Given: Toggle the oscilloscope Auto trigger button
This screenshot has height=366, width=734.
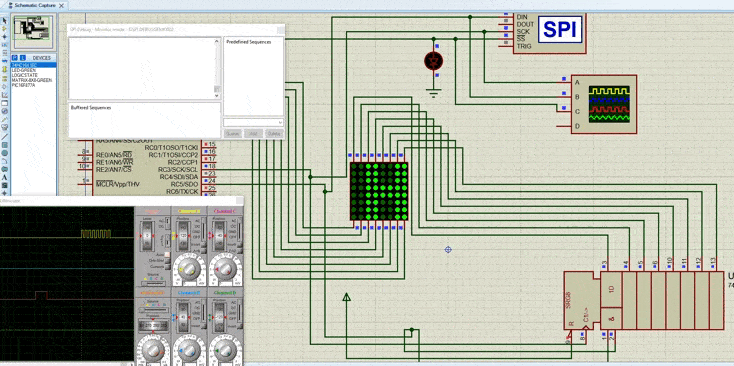Looking at the screenshot, I should (x=167, y=255).
